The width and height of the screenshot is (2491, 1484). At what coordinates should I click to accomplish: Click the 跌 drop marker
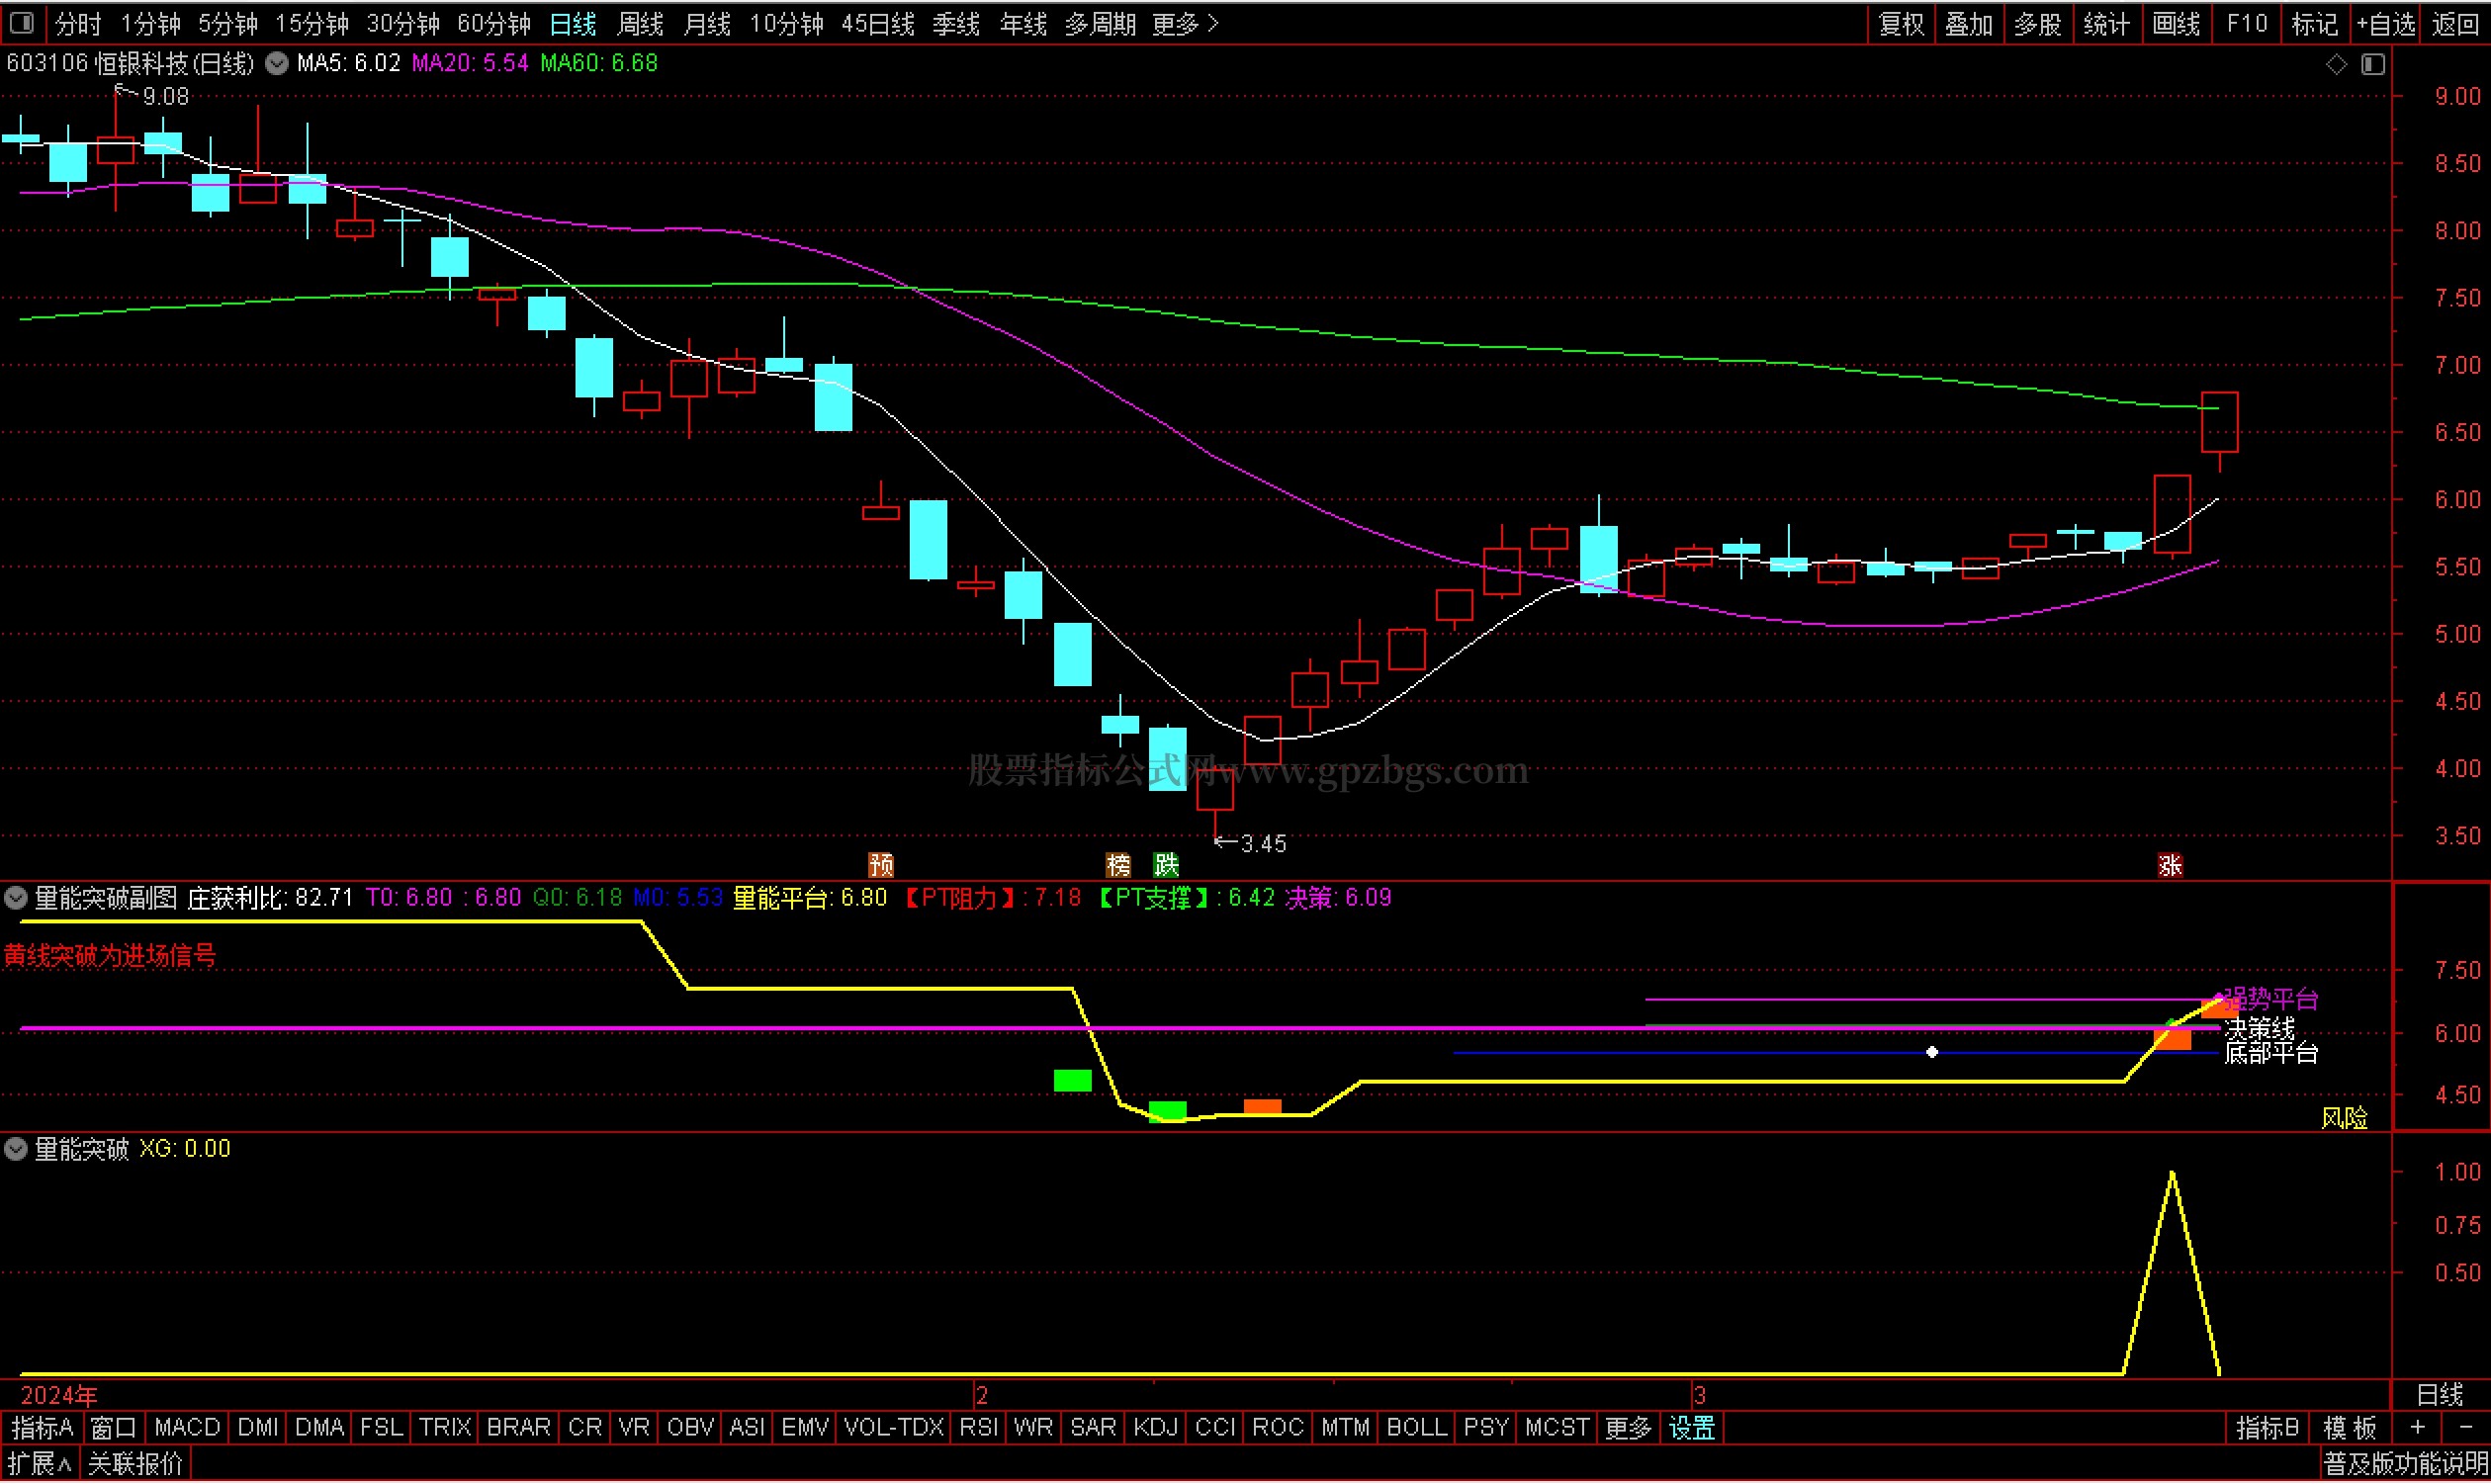click(x=1166, y=865)
